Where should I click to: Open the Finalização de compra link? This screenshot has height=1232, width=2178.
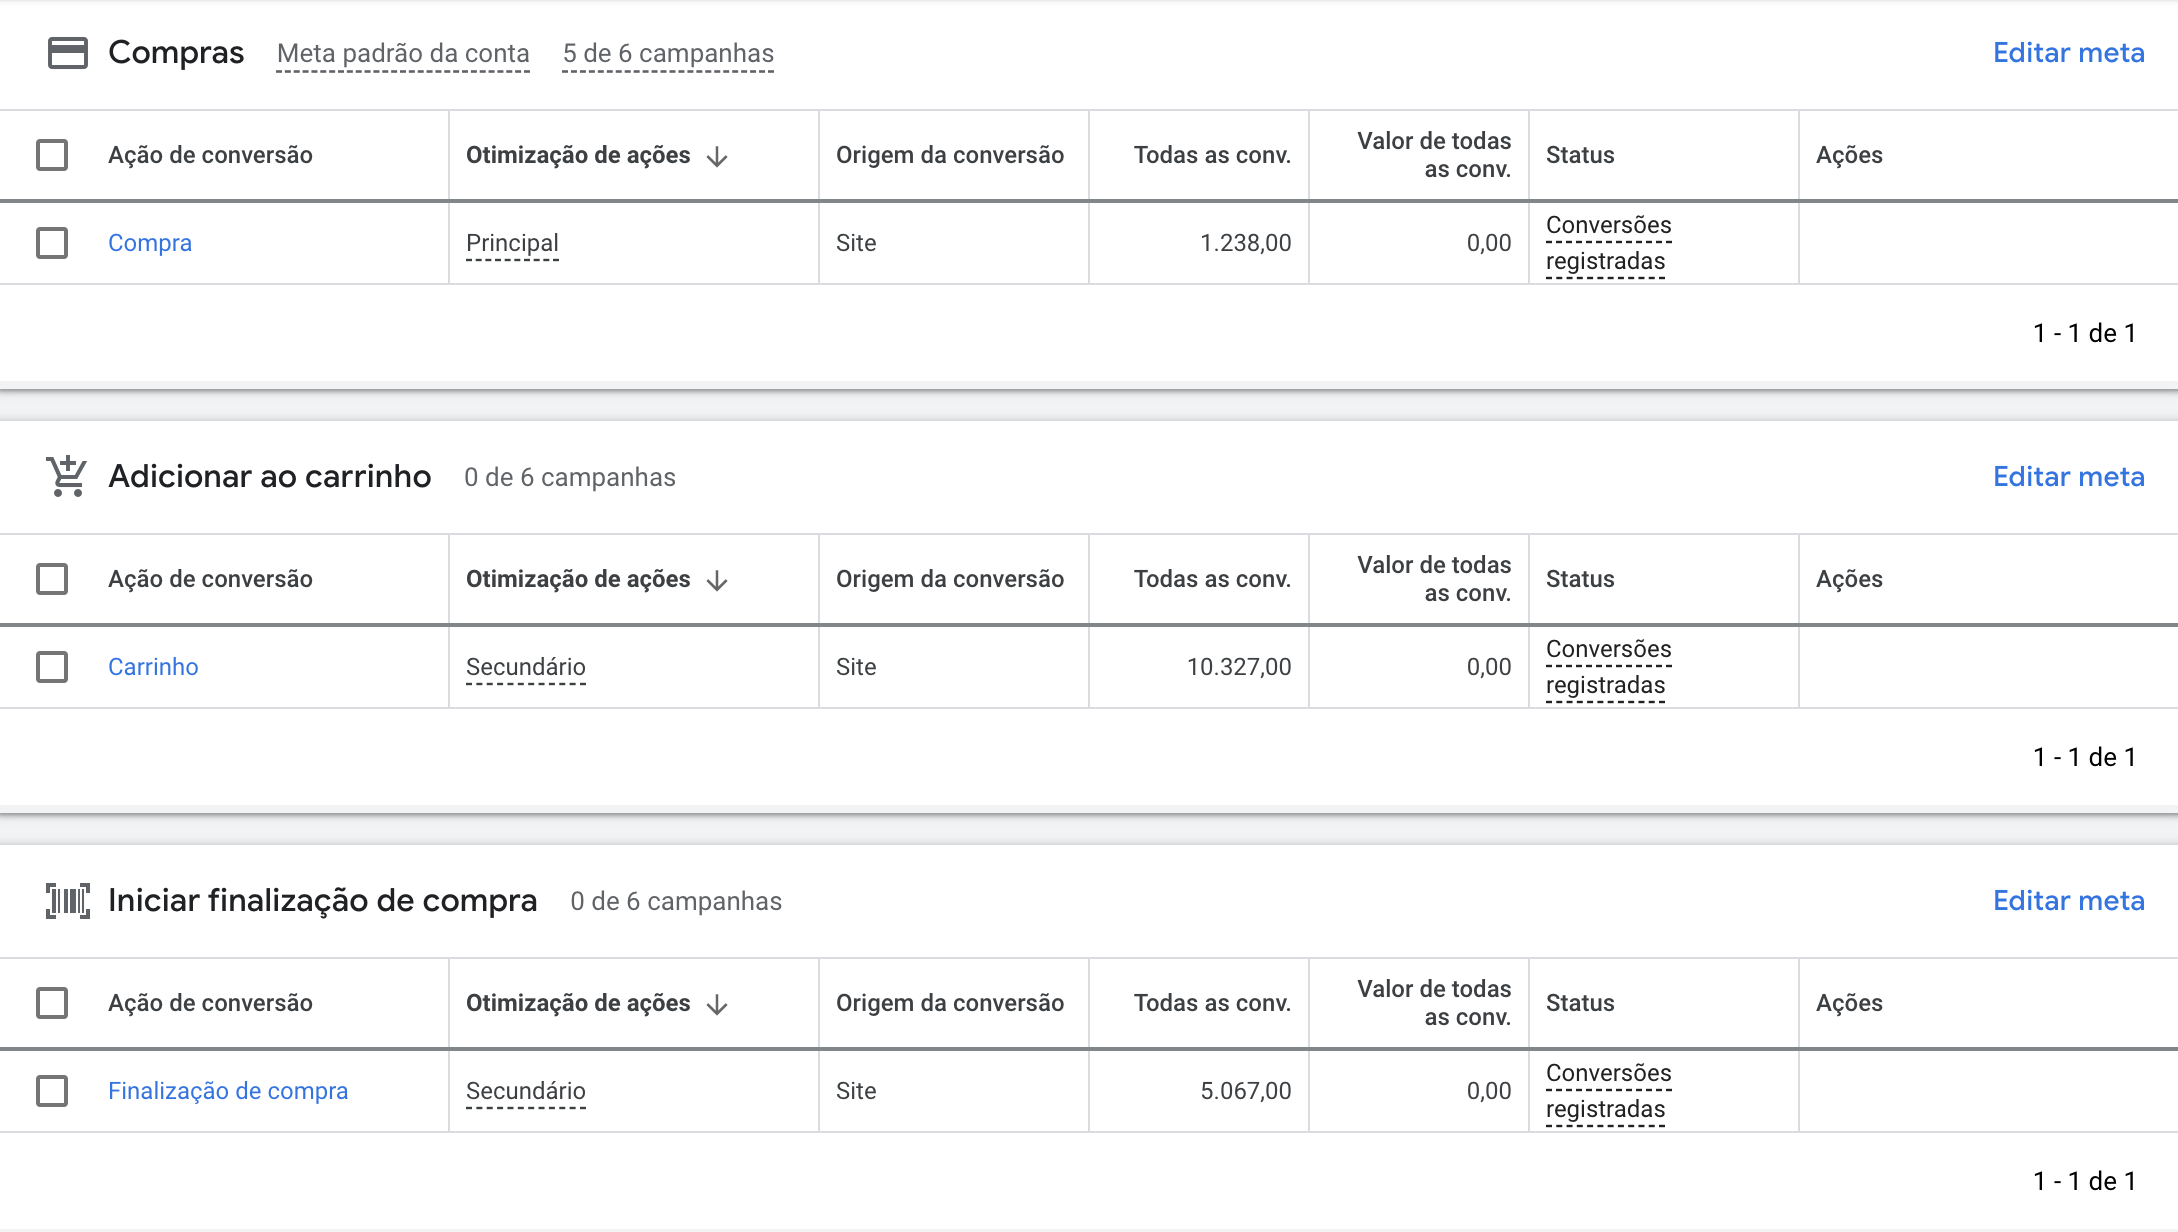(x=228, y=1091)
